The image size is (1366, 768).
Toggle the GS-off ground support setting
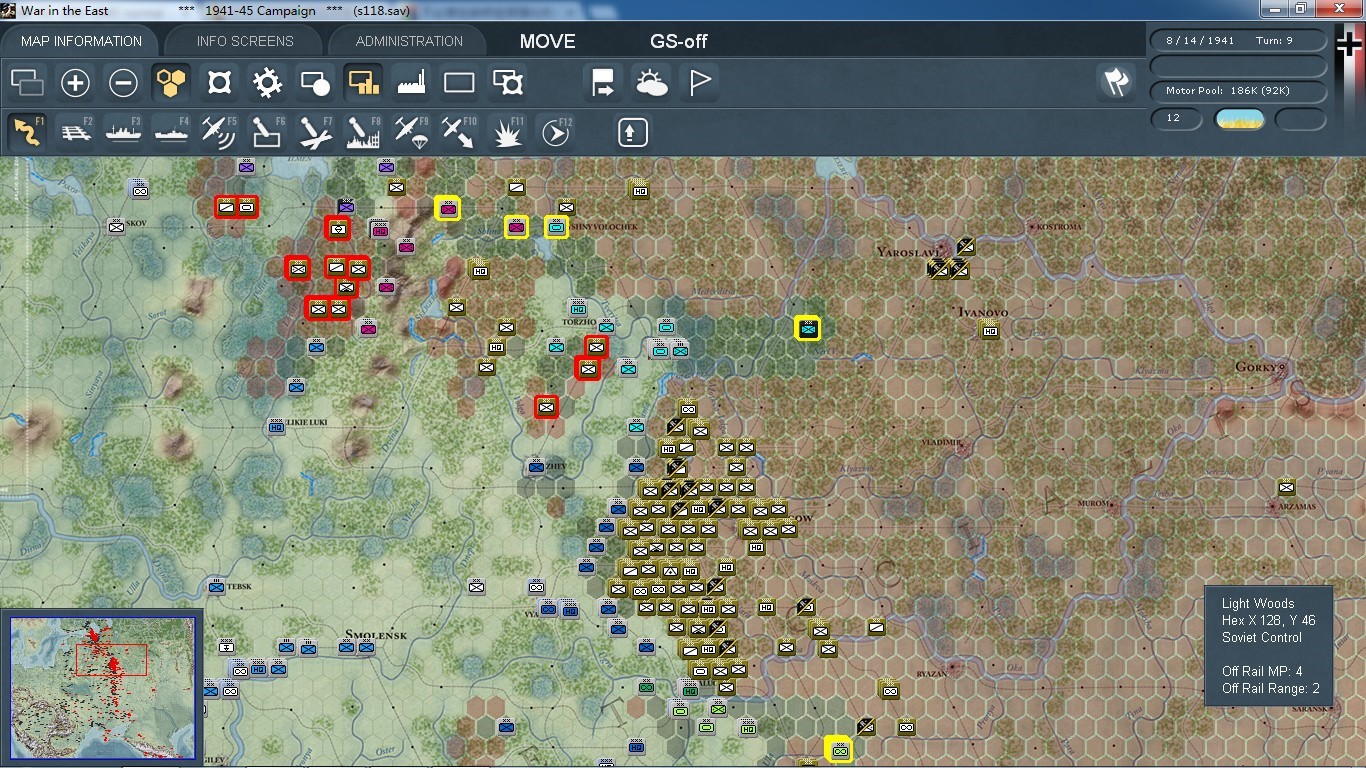point(679,41)
